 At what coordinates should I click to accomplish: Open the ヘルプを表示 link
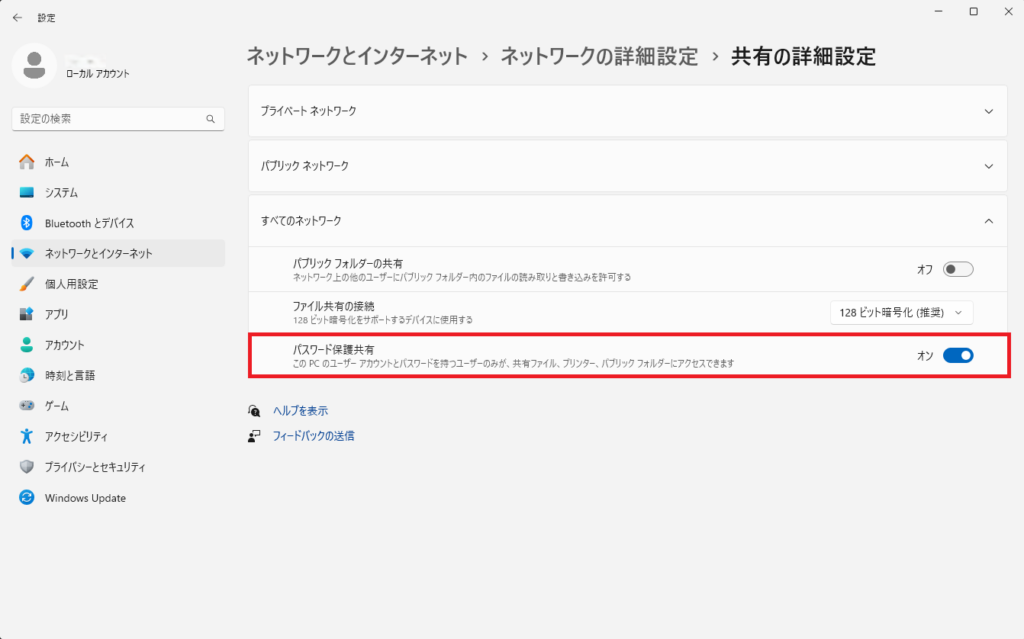[x=301, y=411]
